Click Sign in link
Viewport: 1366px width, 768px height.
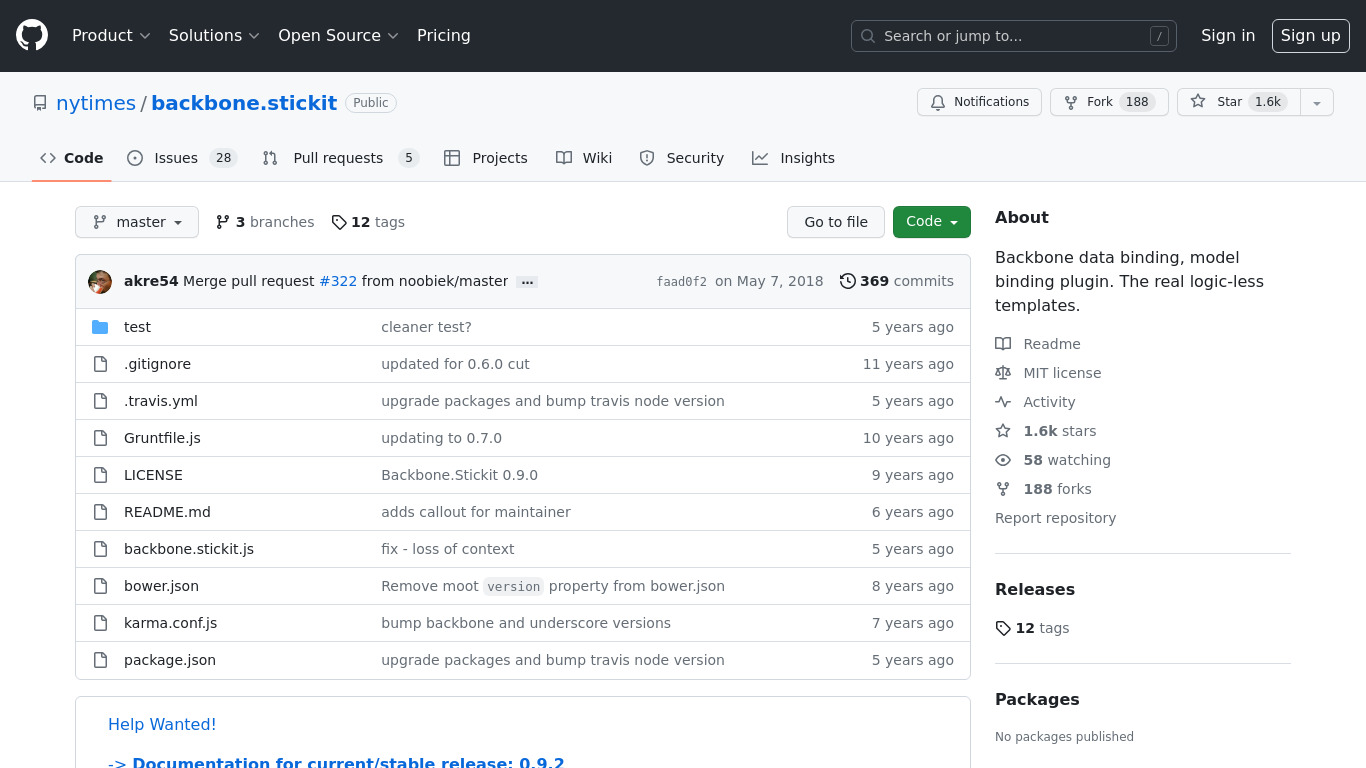[1227, 35]
